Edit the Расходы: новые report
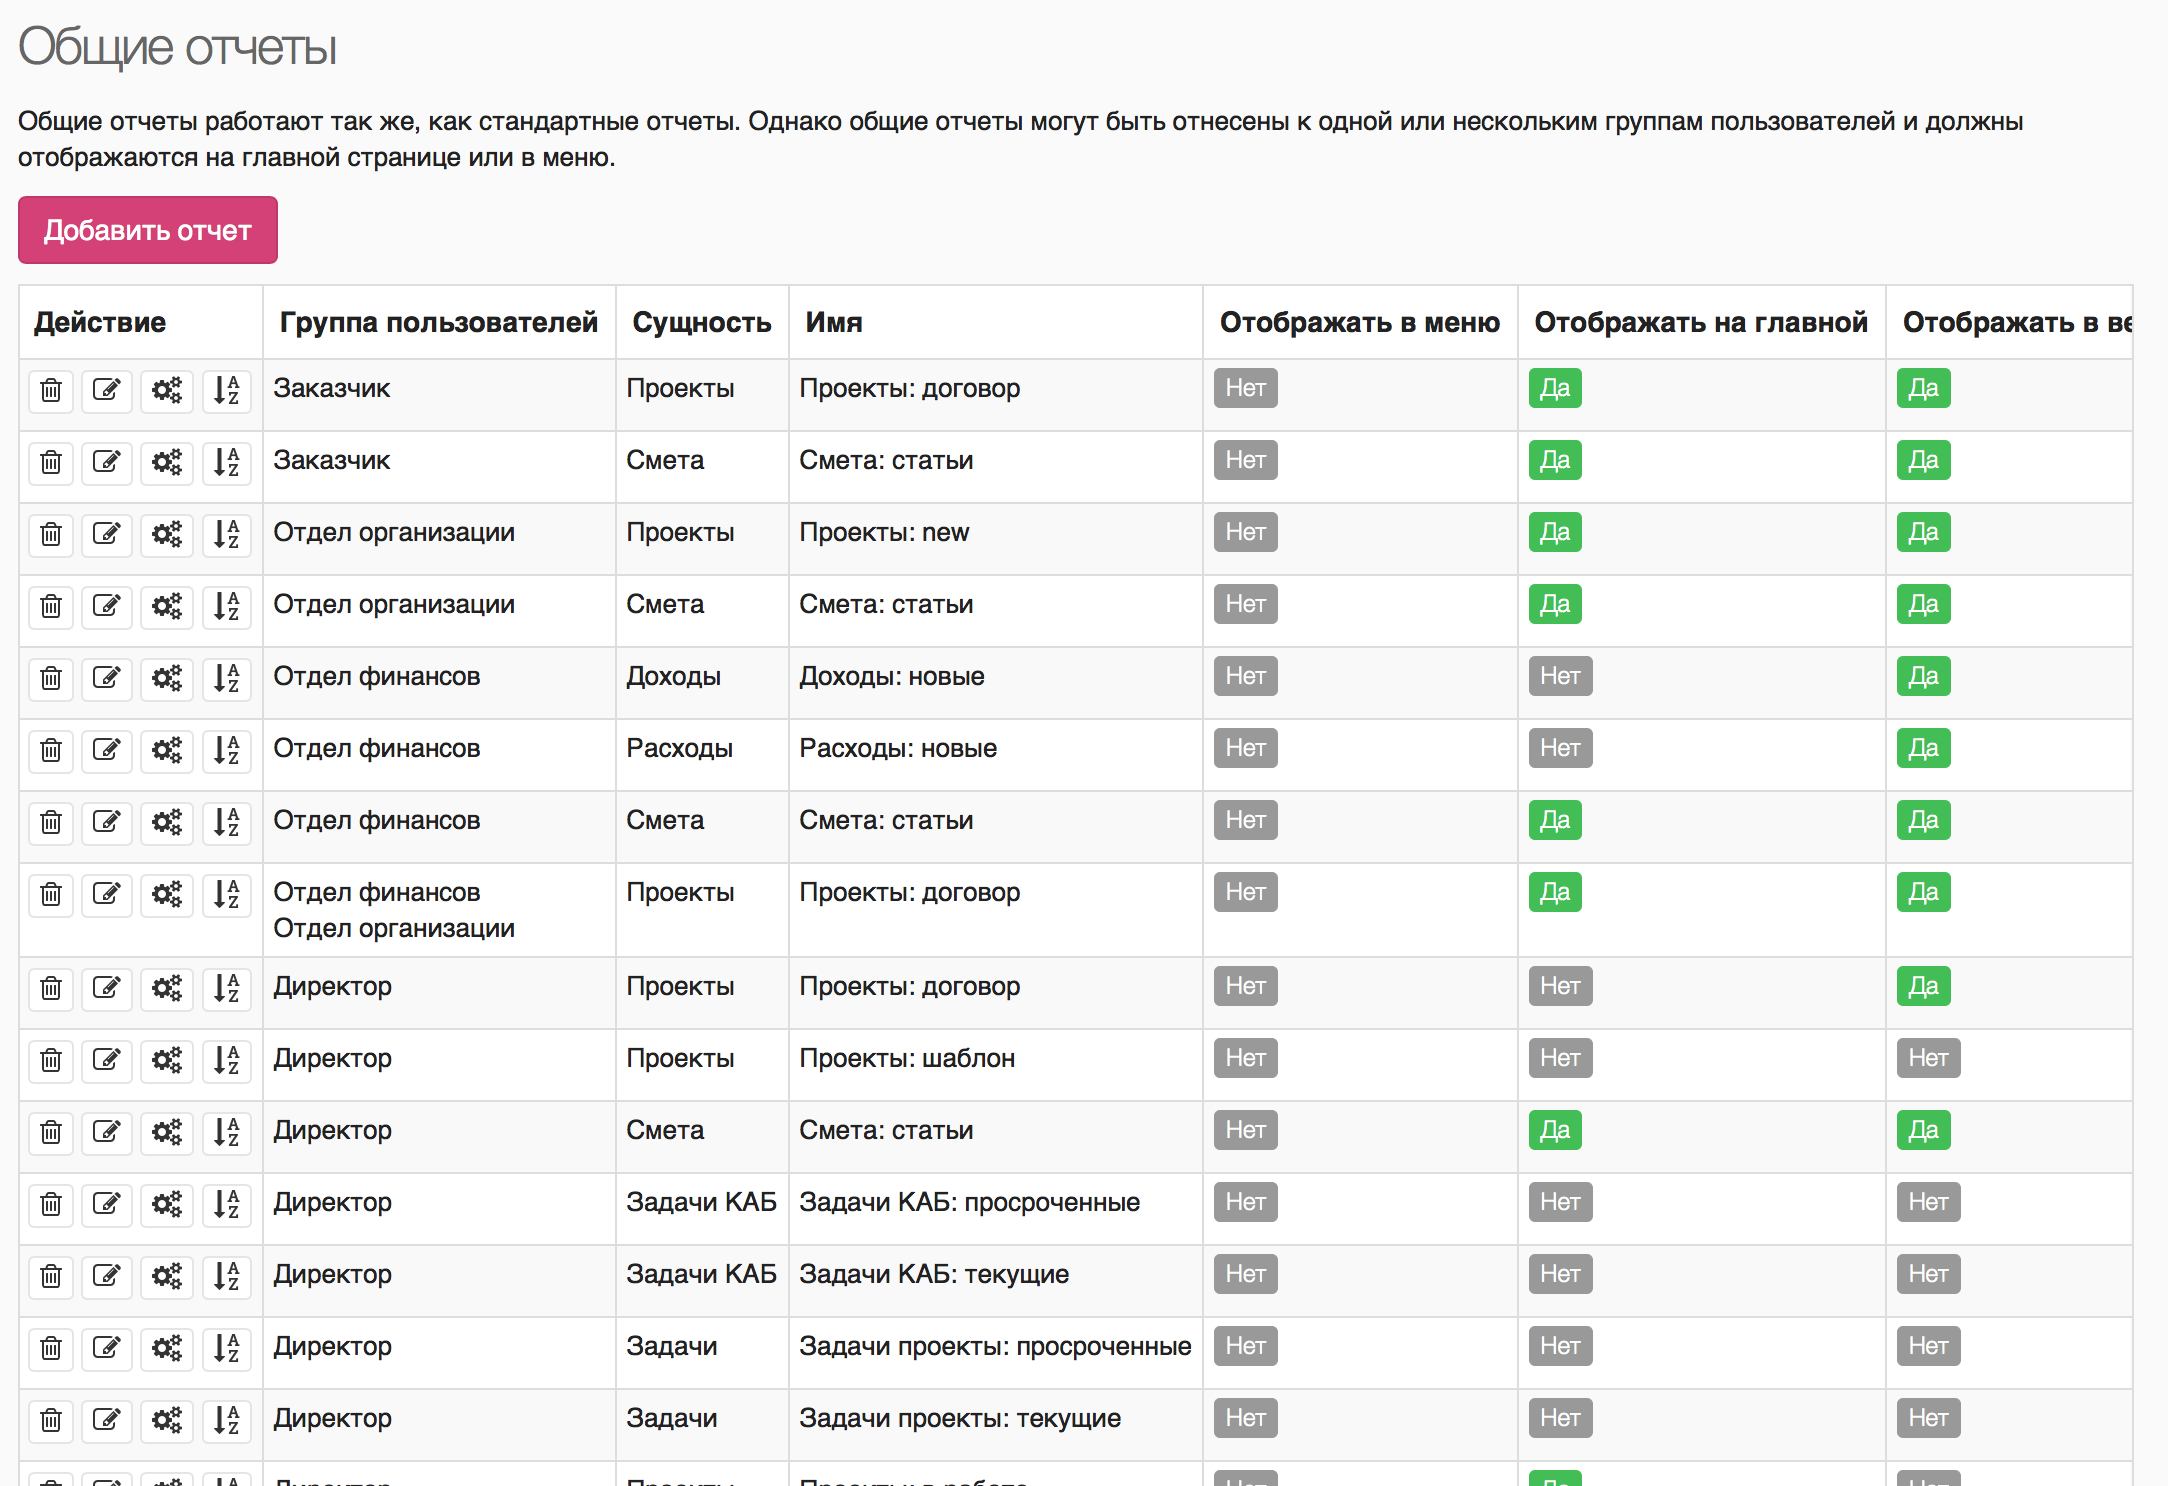Image resolution: width=2168 pixels, height=1486 pixels. pyautogui.click(x=107, y=750)
